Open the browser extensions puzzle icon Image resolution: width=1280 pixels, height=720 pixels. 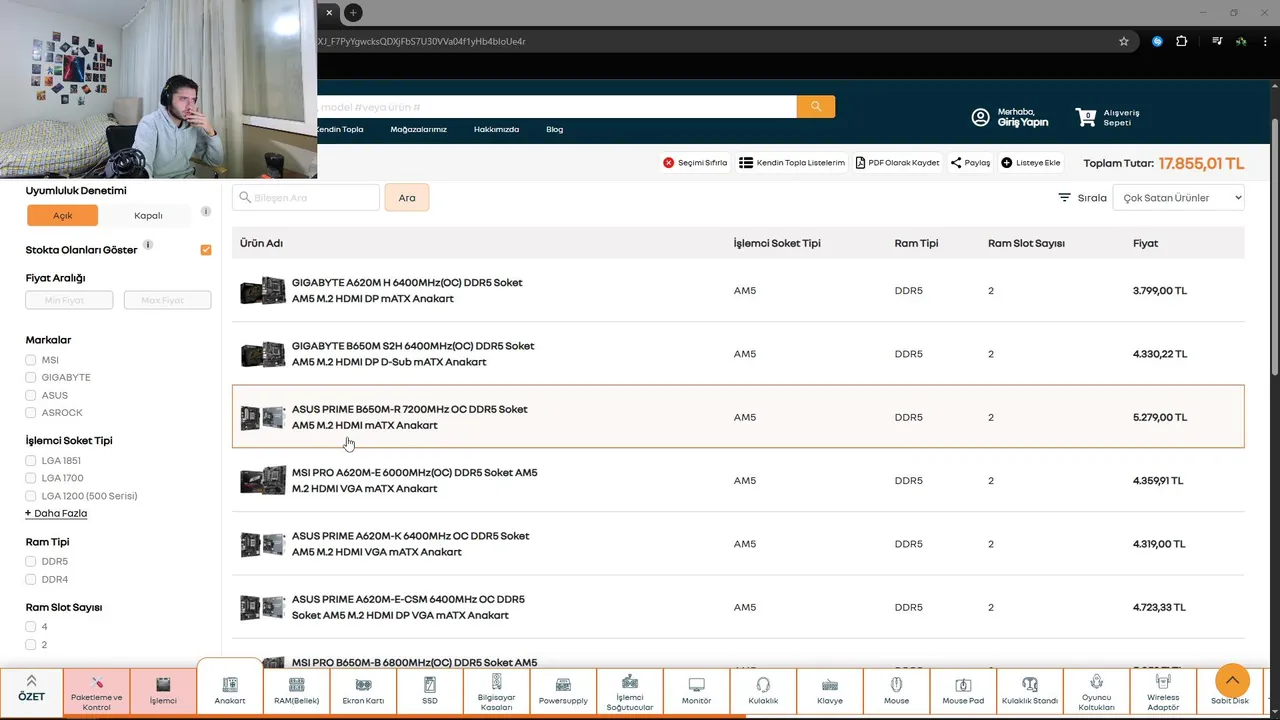click(1181, 41)
